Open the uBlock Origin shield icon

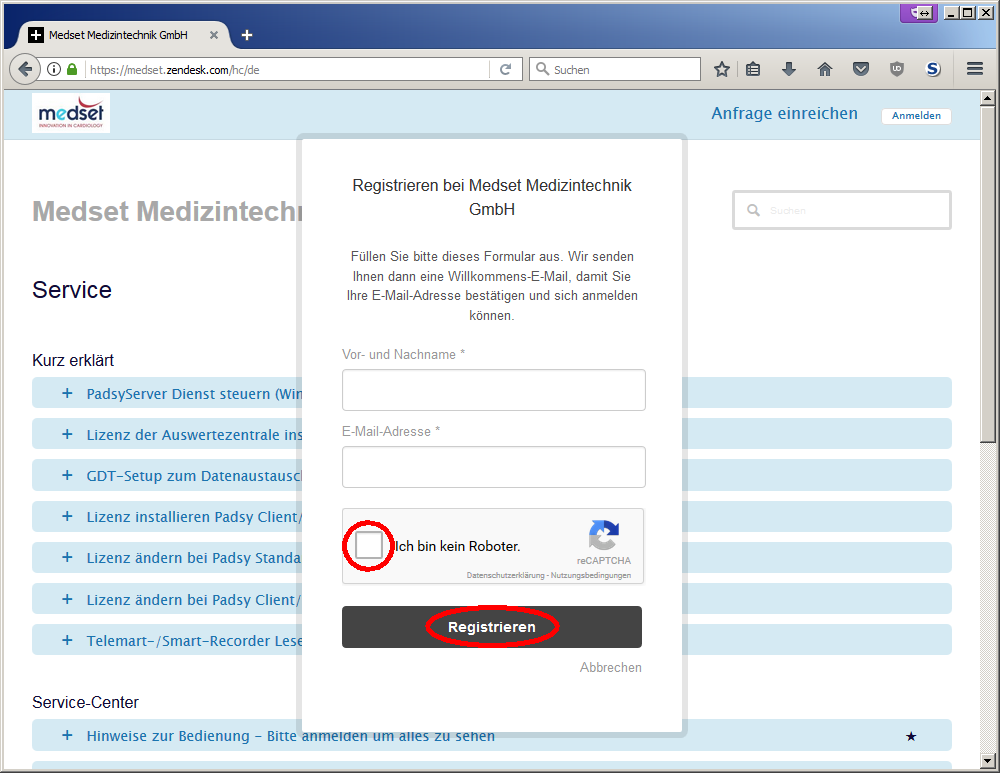897,69
